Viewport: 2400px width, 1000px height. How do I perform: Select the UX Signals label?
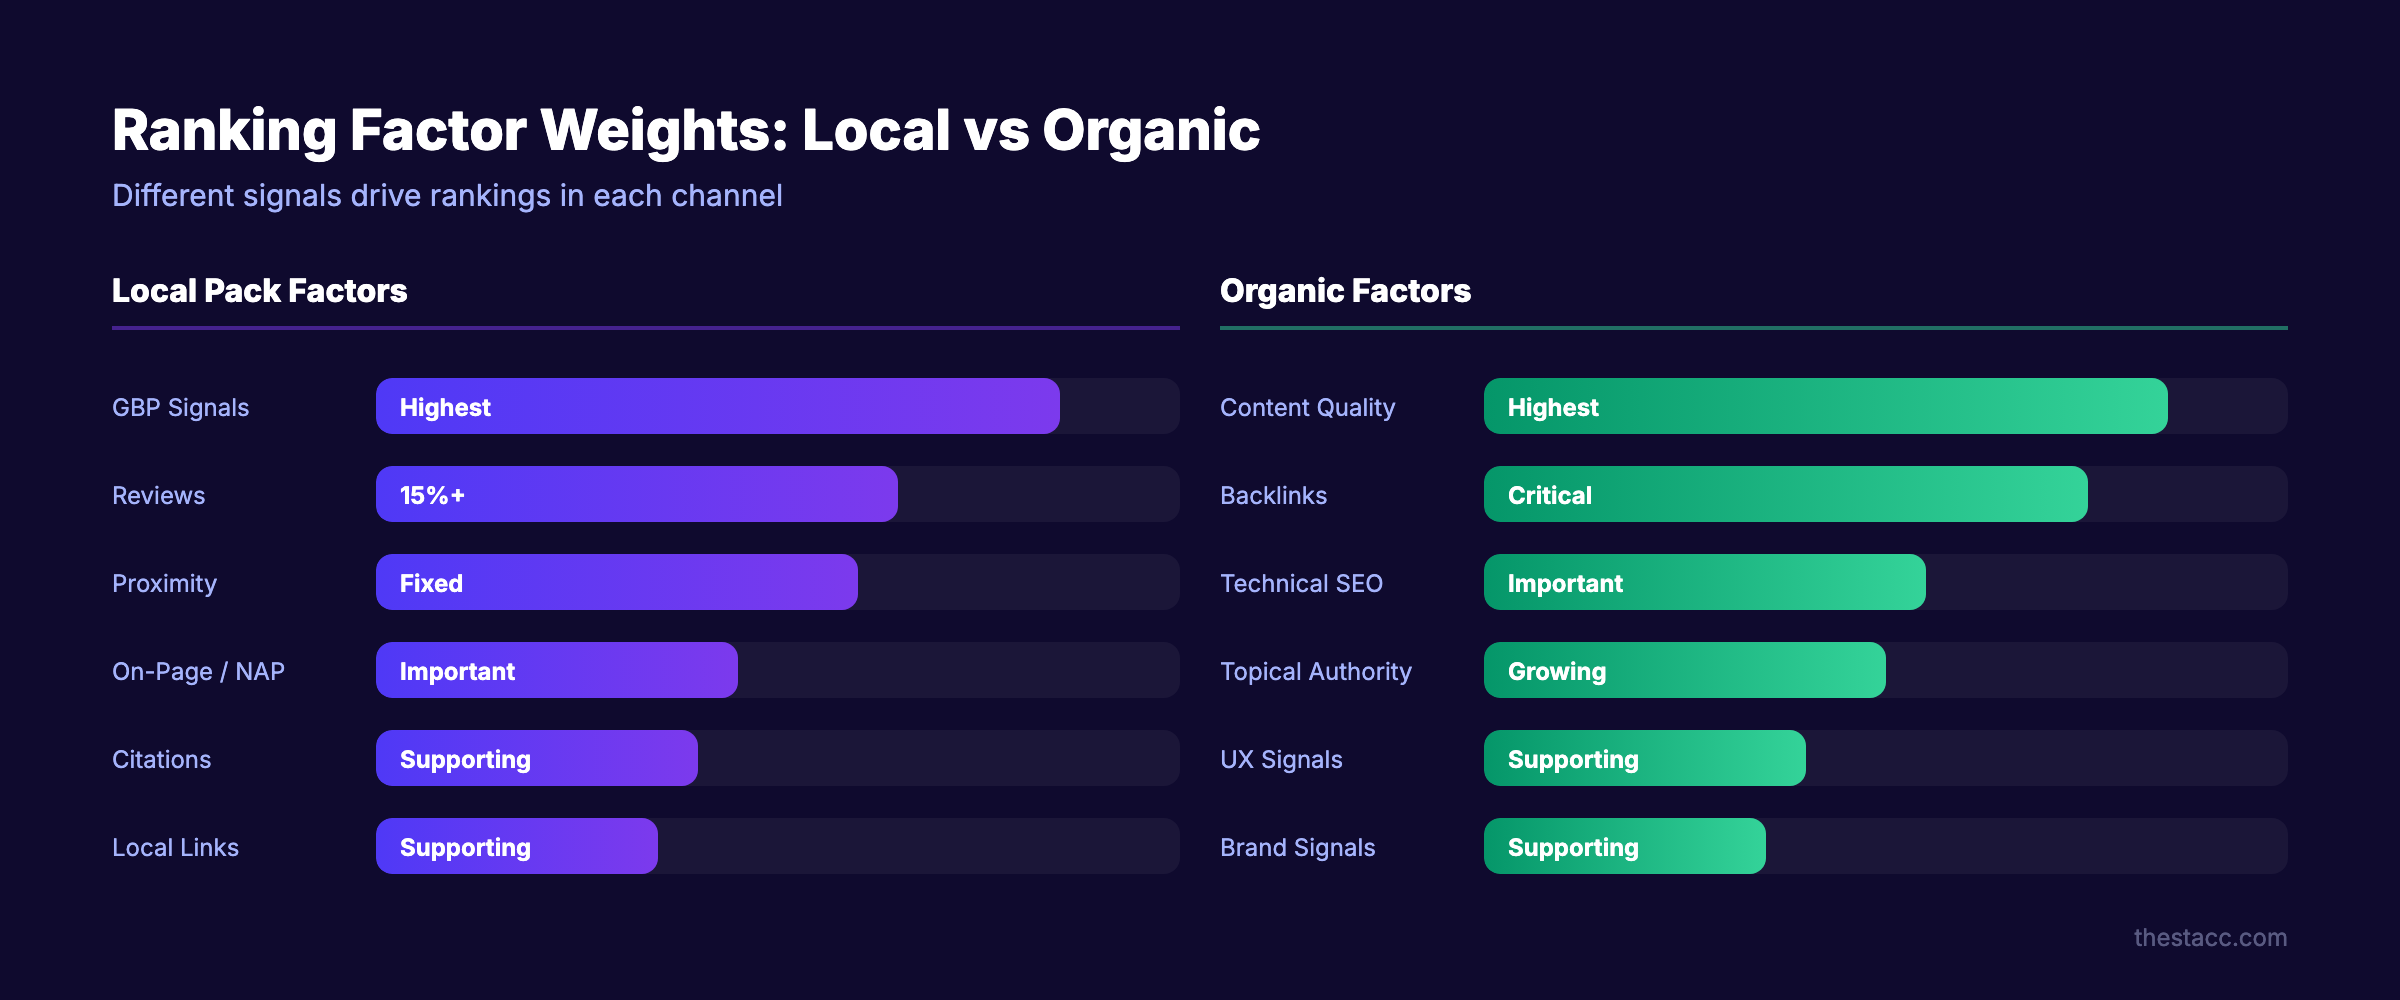(x=1281, y=759)
